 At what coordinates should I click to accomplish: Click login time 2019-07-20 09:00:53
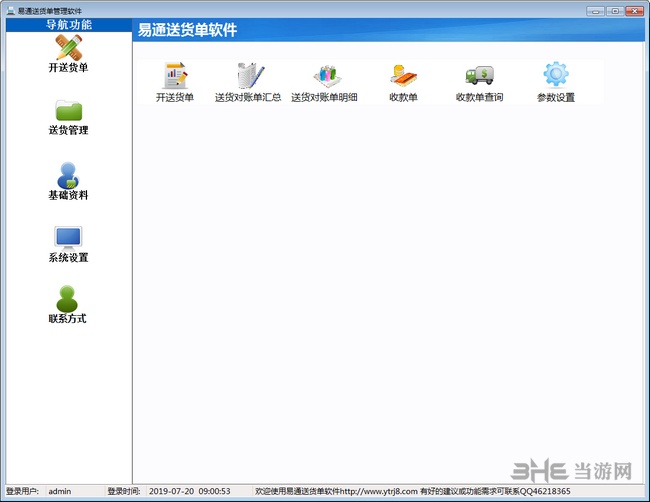[189, 491]
